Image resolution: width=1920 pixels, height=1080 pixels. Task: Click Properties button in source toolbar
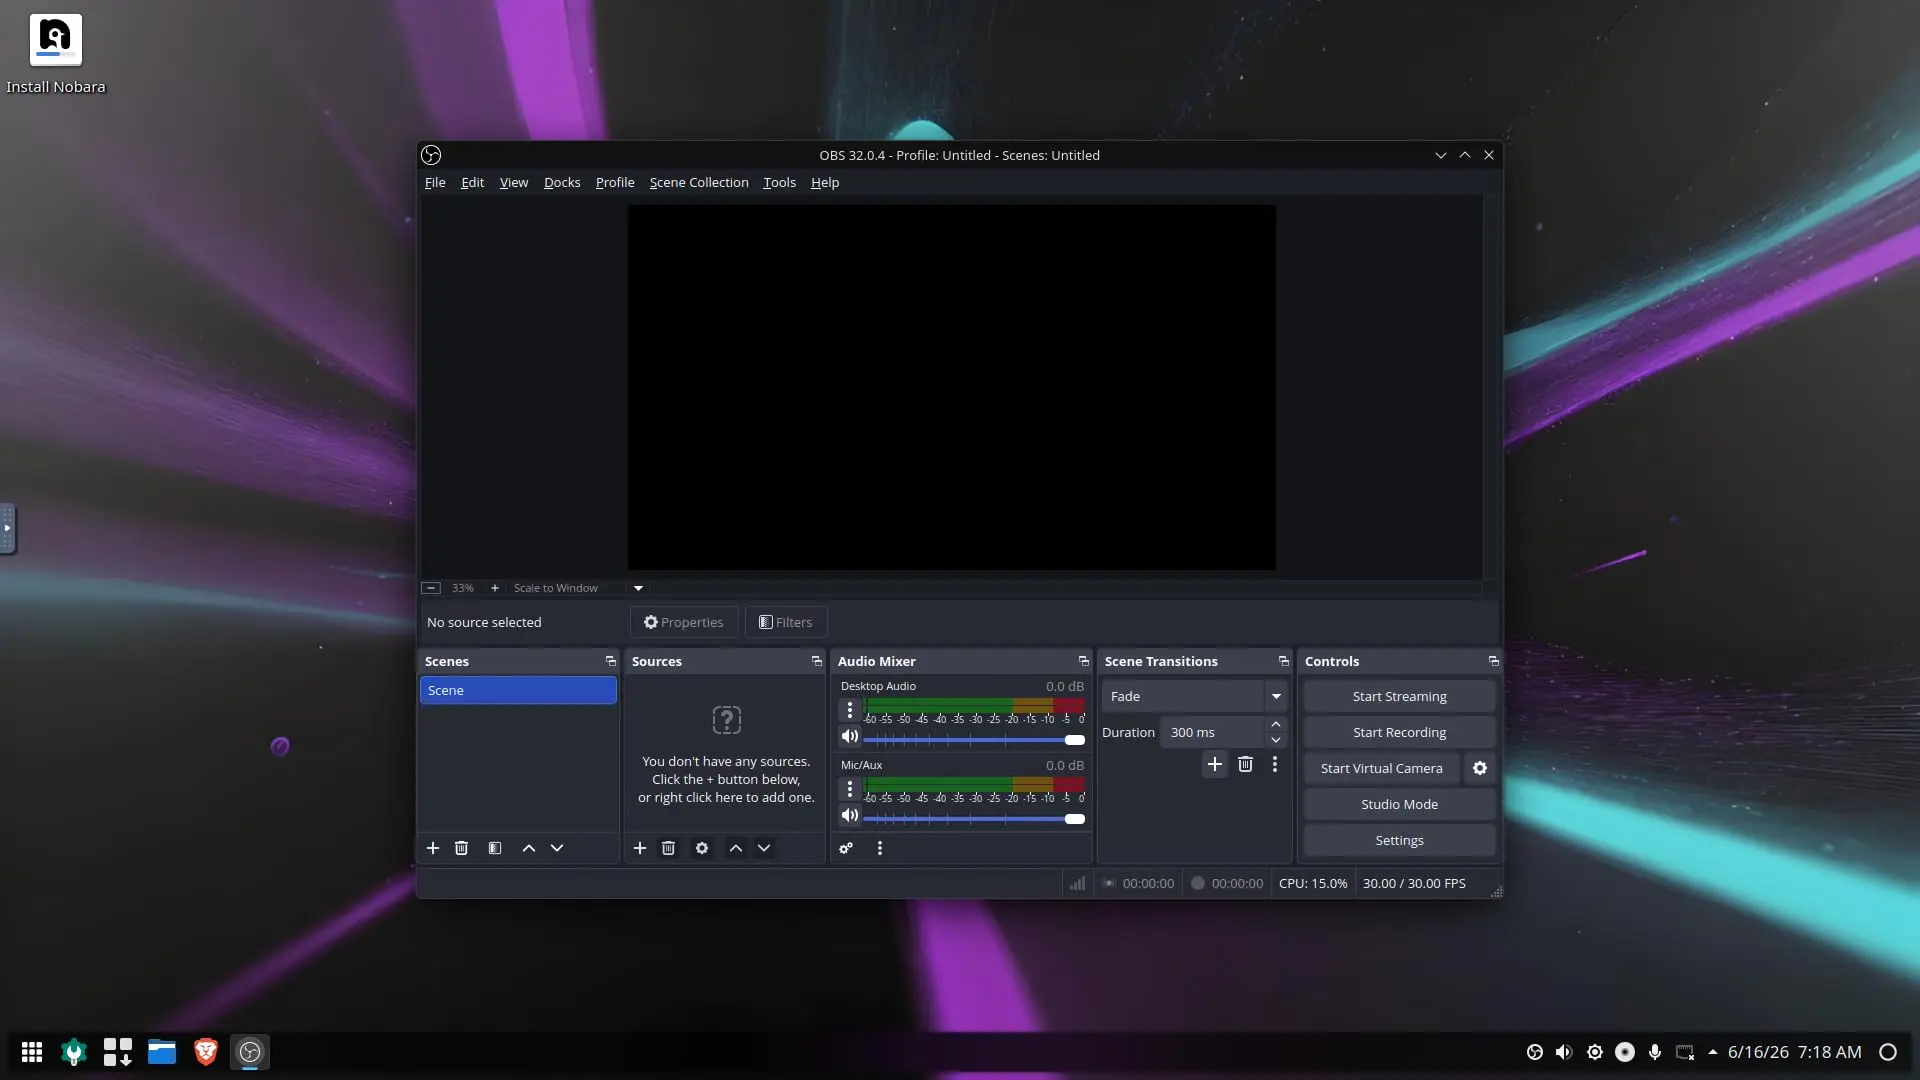(x=684, y=622)
